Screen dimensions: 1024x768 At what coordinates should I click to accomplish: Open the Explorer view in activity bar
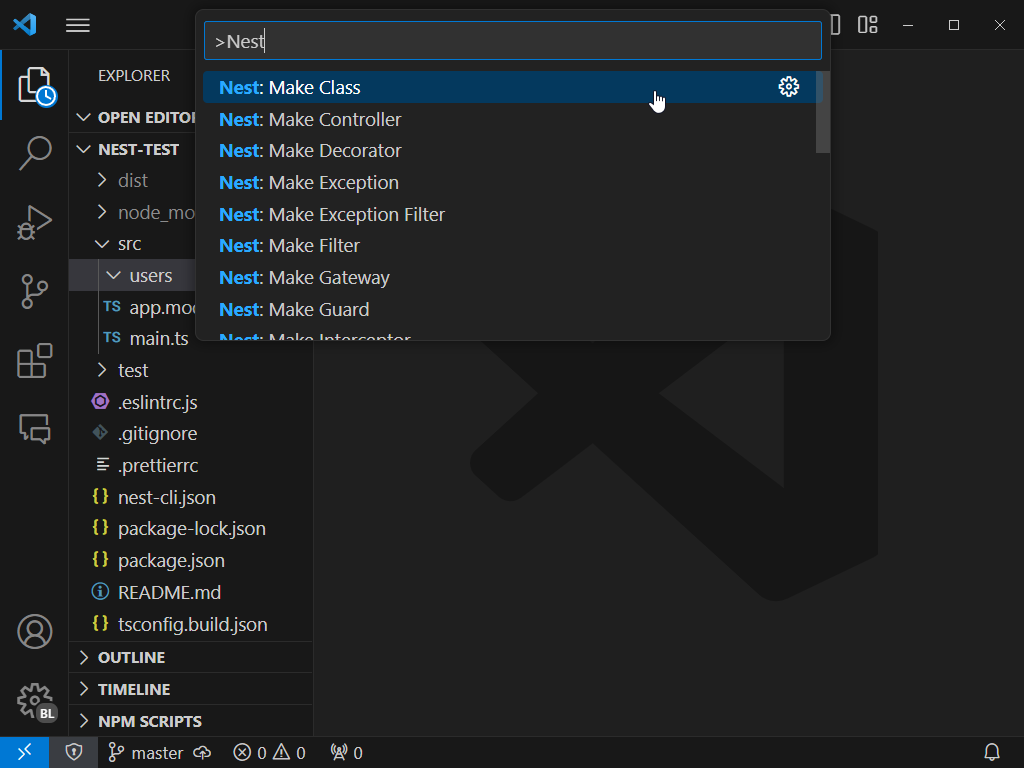pos(35,86)
